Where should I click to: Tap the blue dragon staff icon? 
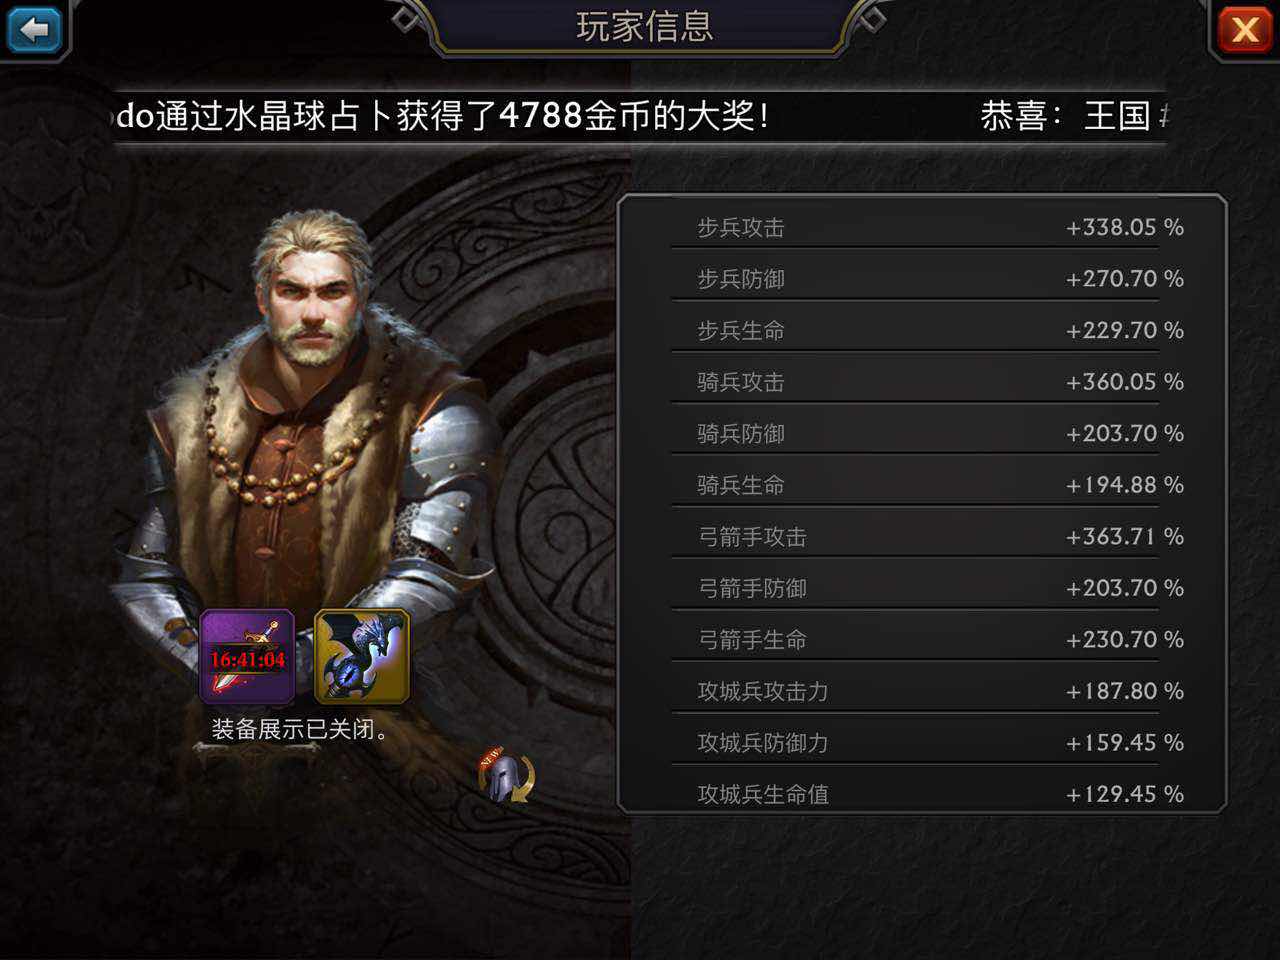[x=362, y=657]
